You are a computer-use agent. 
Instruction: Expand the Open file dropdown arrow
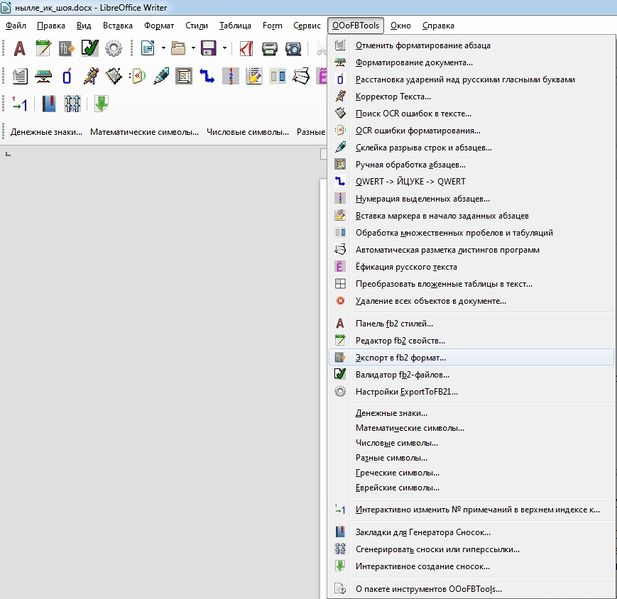coord(193,48)
